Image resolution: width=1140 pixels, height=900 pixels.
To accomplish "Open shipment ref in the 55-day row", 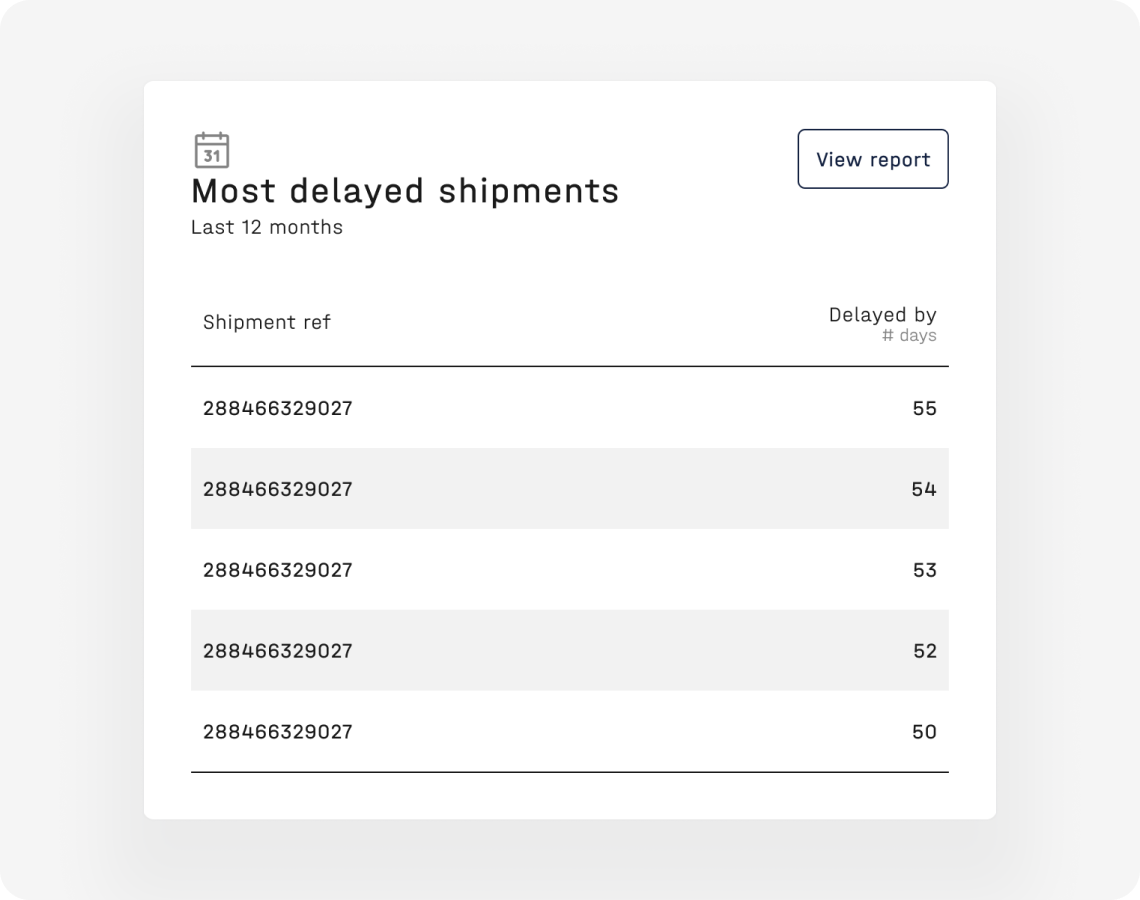I will 278,408.
